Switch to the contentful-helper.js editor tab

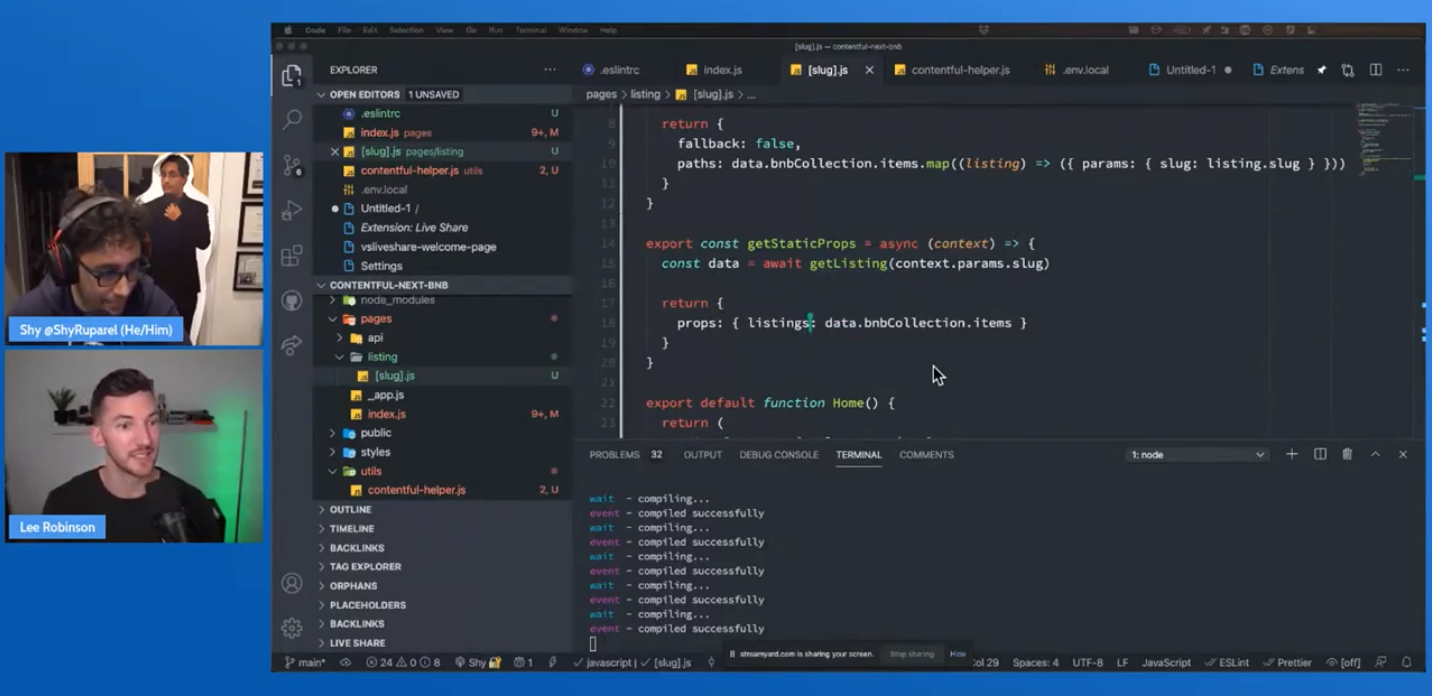pos(959,70)
